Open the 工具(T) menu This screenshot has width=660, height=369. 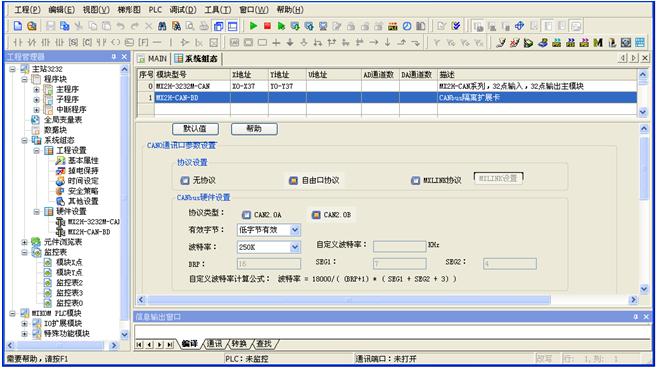pos(218,9)
